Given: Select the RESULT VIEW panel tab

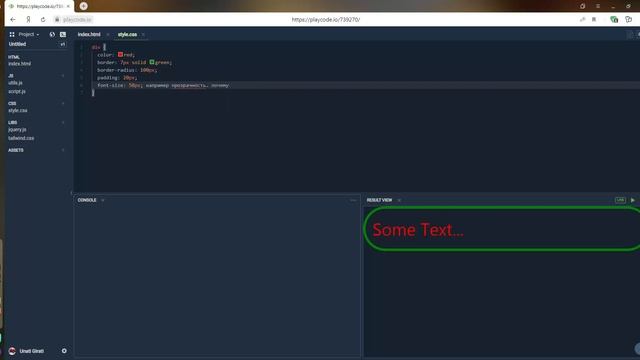Looking at the screenshot, I should 379,200.
